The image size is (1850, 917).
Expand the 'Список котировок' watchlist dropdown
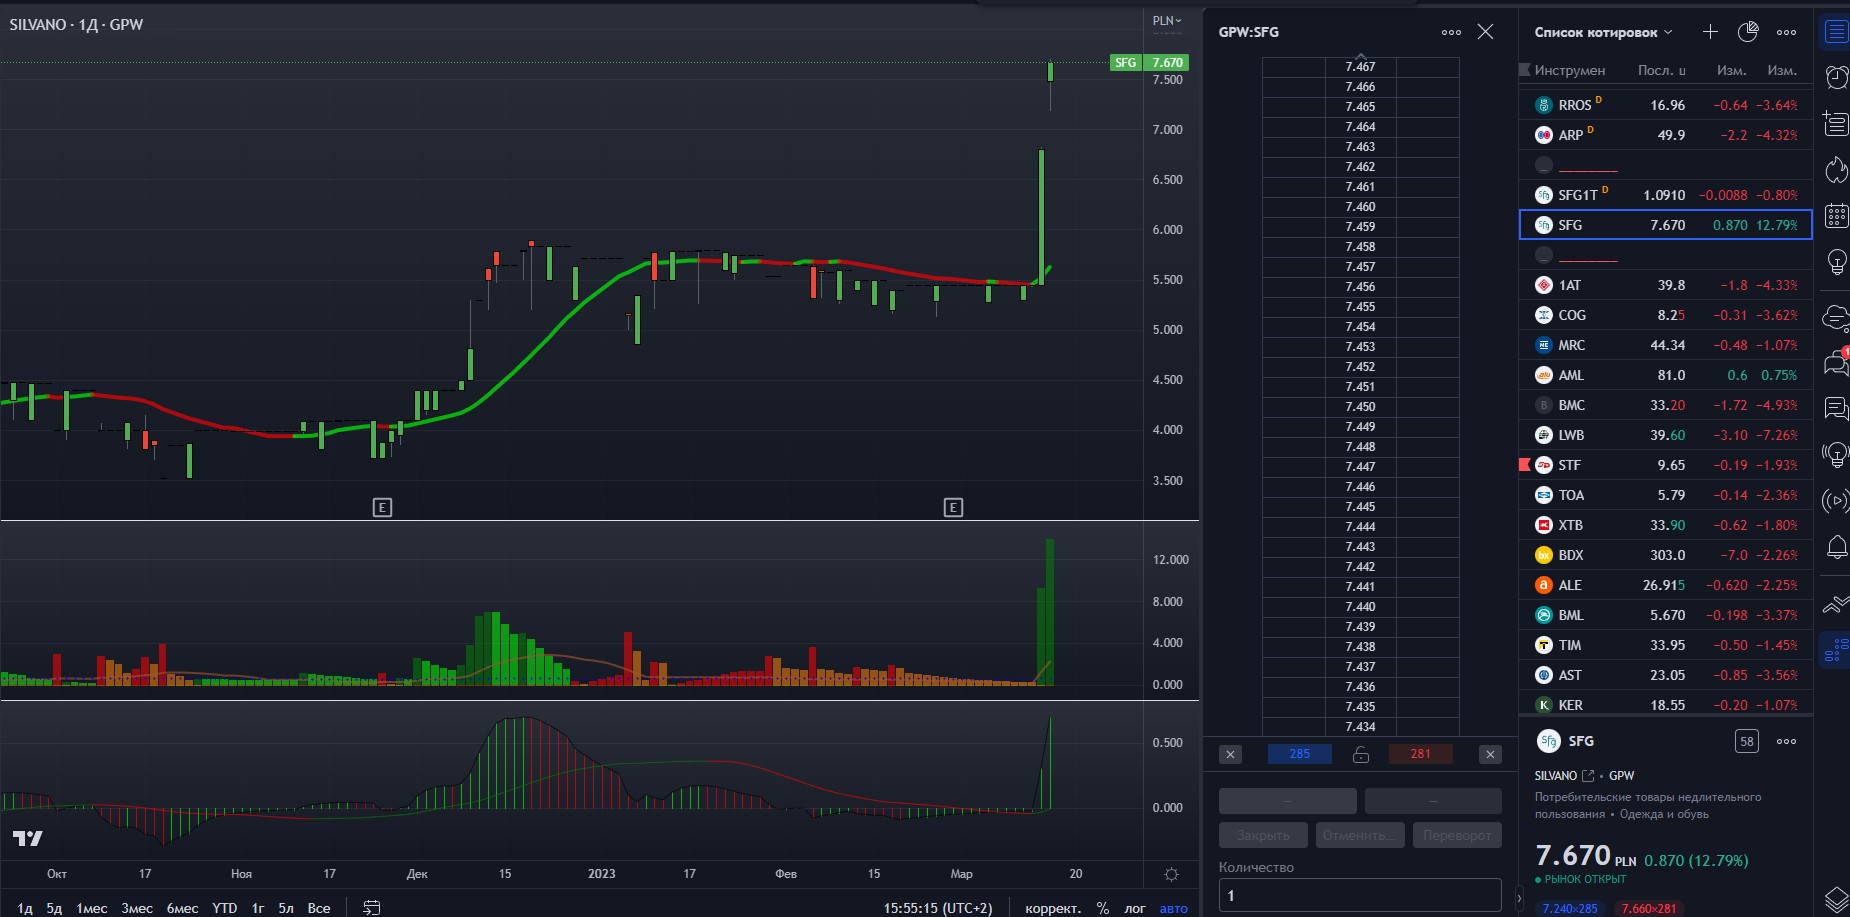pyautogui.click(x=1603, y=32)
